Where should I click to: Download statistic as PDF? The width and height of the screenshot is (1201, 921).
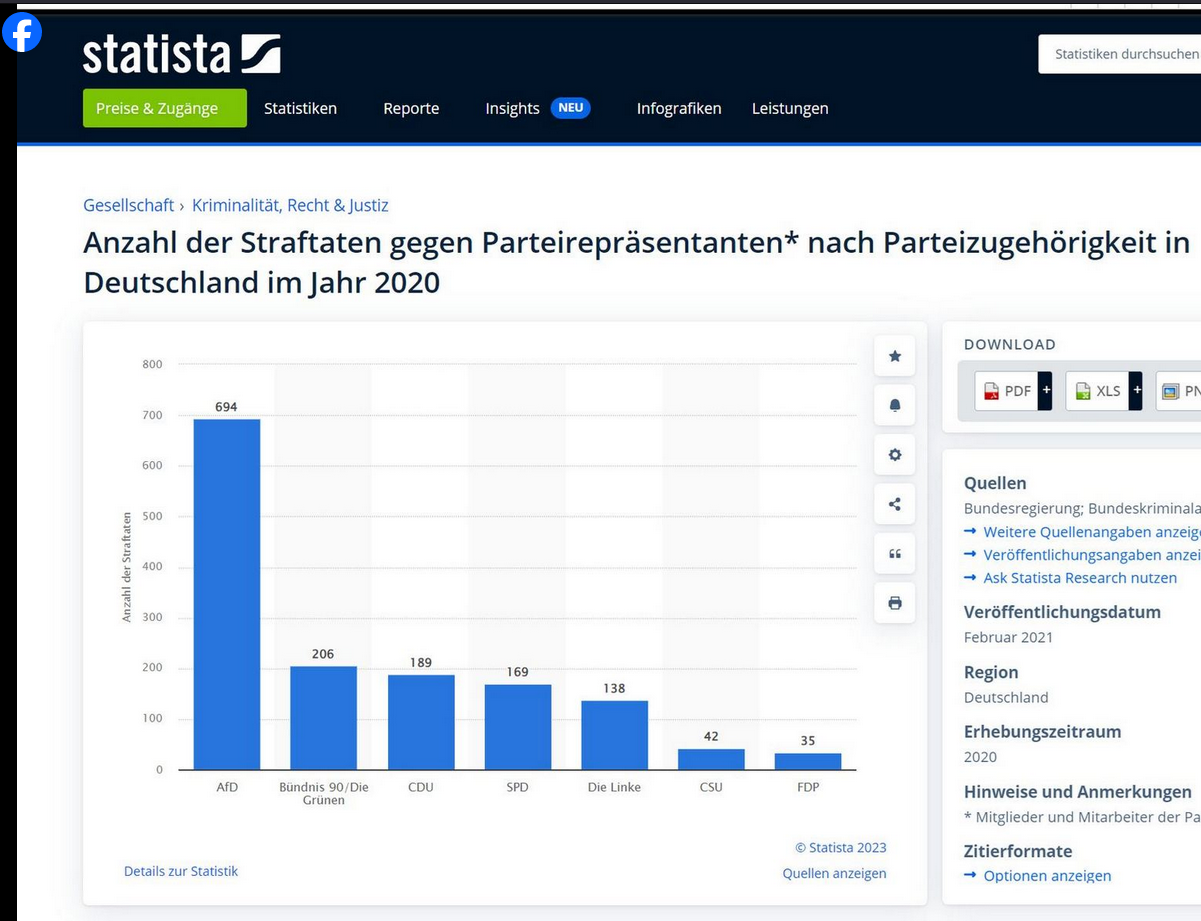pos(1007,391)
